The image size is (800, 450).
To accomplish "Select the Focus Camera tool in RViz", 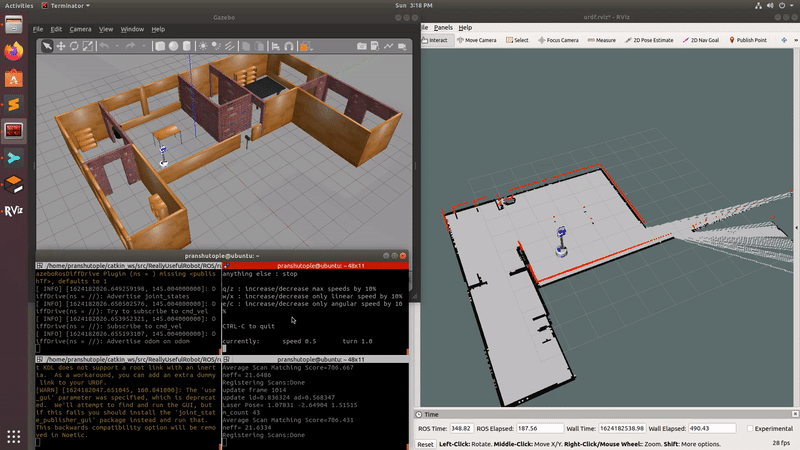I will click(559, 40).
